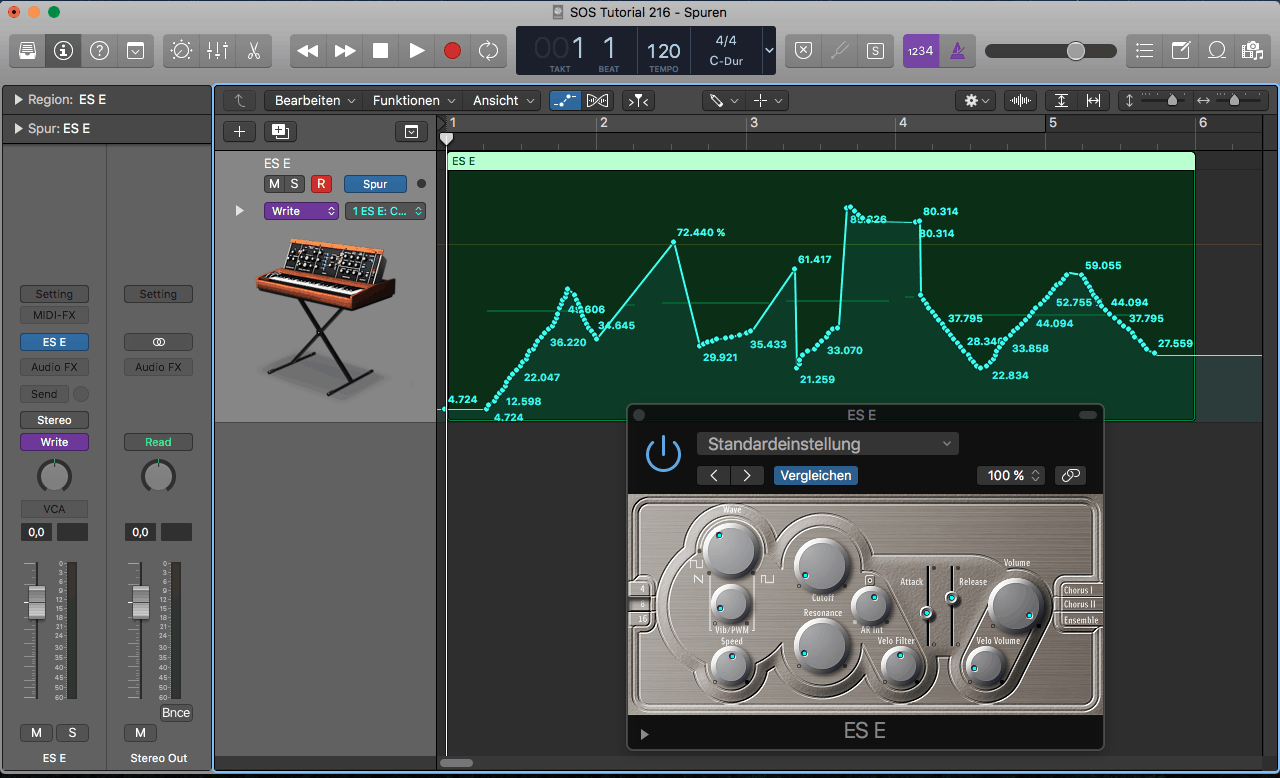Viewport: 1280px width, 778px height.
Task: Open the Mixer from the toolbar
Action: 217,50
